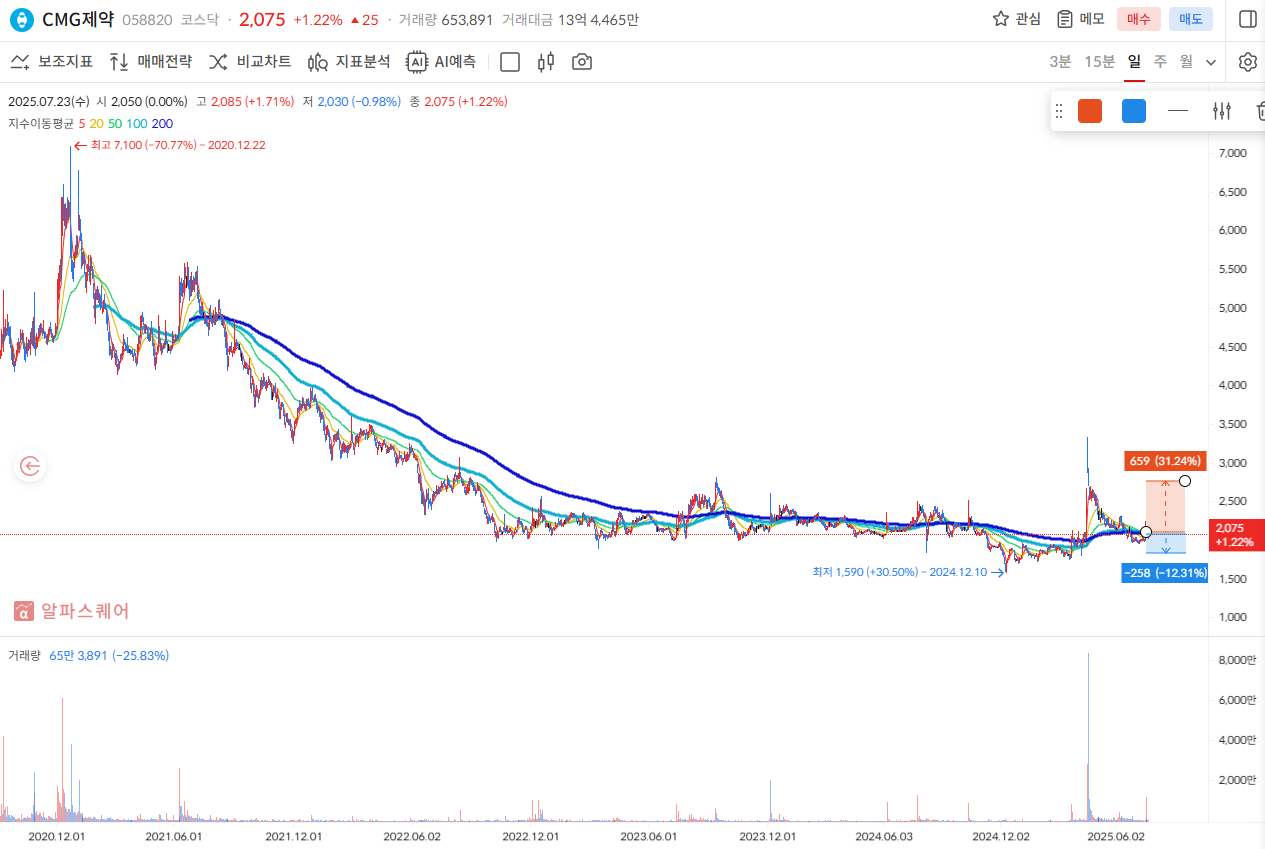Select the 3분 interval tab

[1060, 62]
